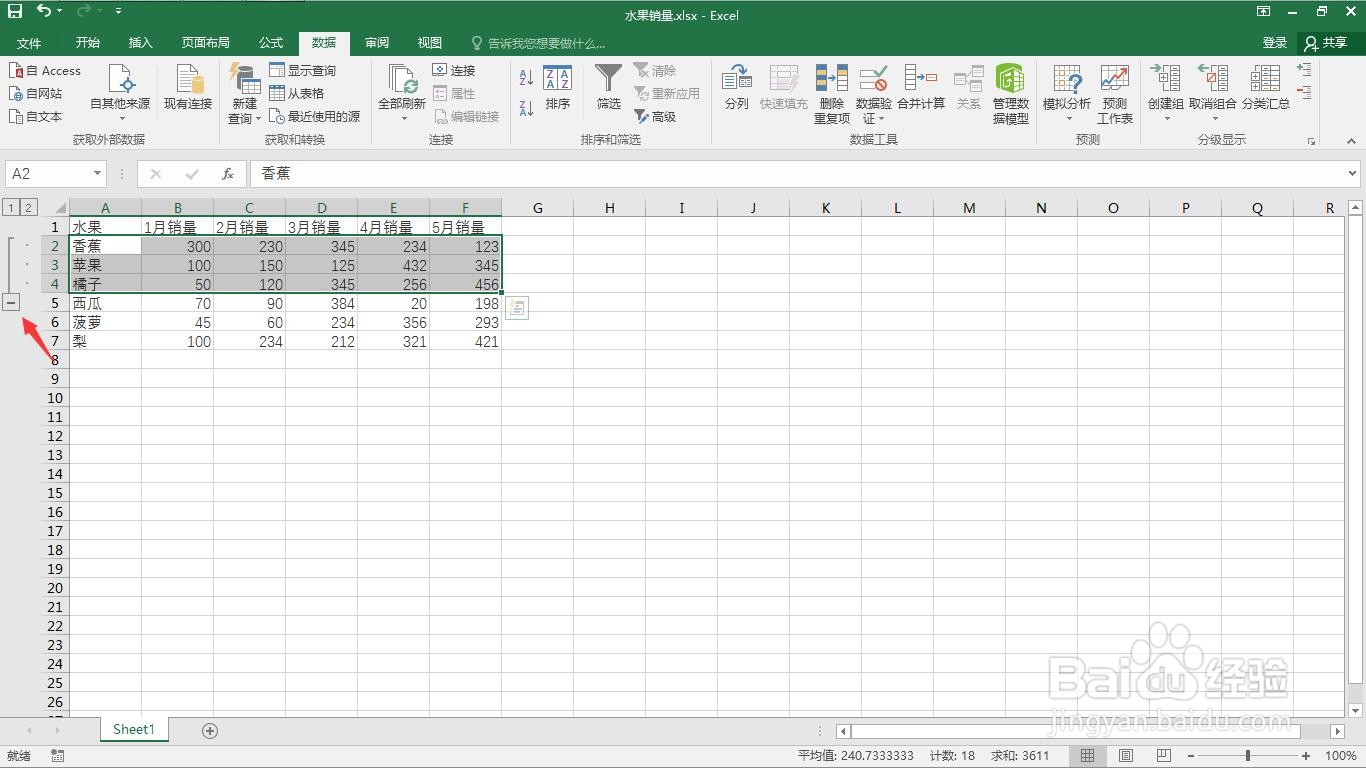Open existing connections (现有连接)

[188, 88]
